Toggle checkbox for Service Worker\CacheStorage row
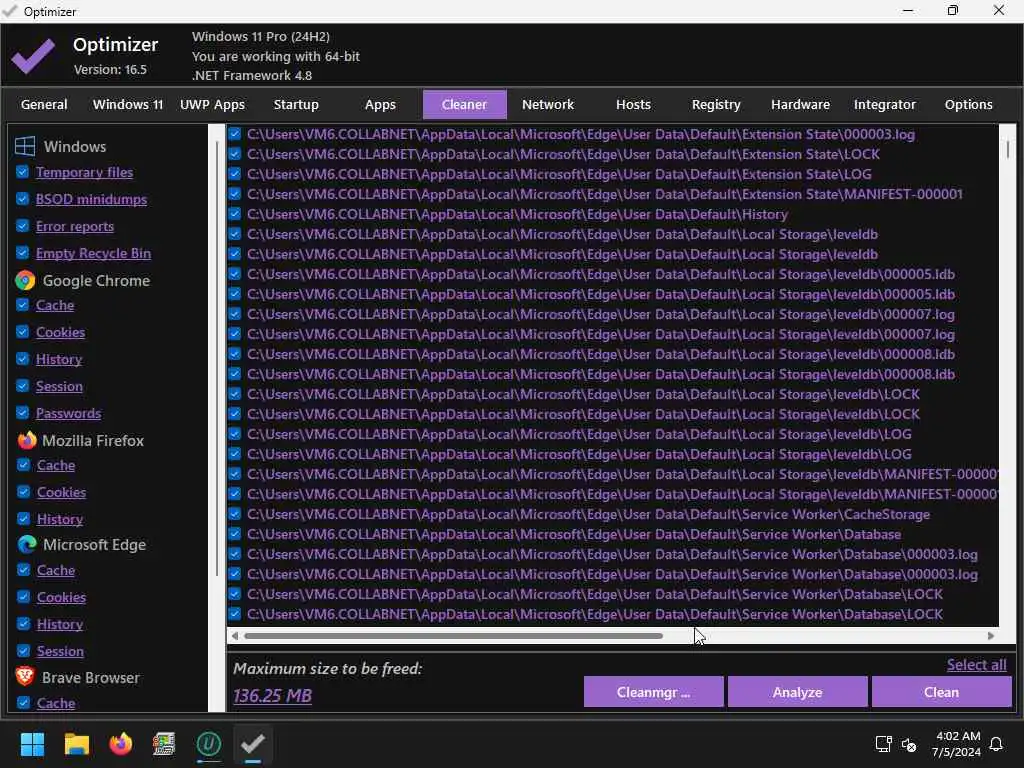 [234, 514]
